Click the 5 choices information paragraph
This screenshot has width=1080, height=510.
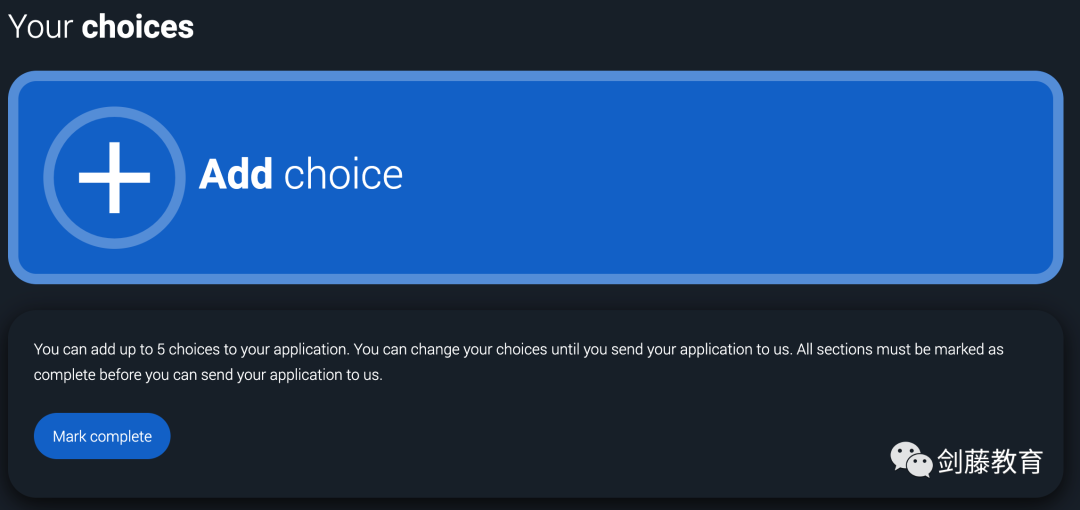(518, 363)
